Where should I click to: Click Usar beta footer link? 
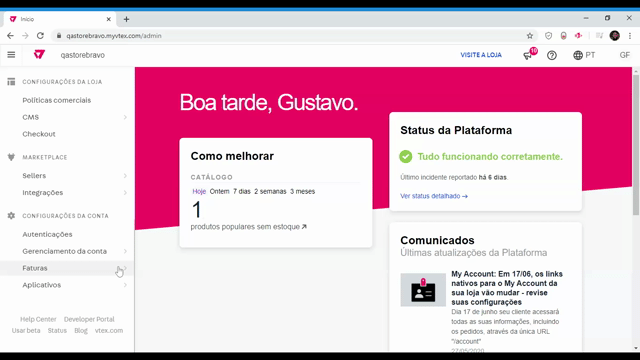coord(26,331)
